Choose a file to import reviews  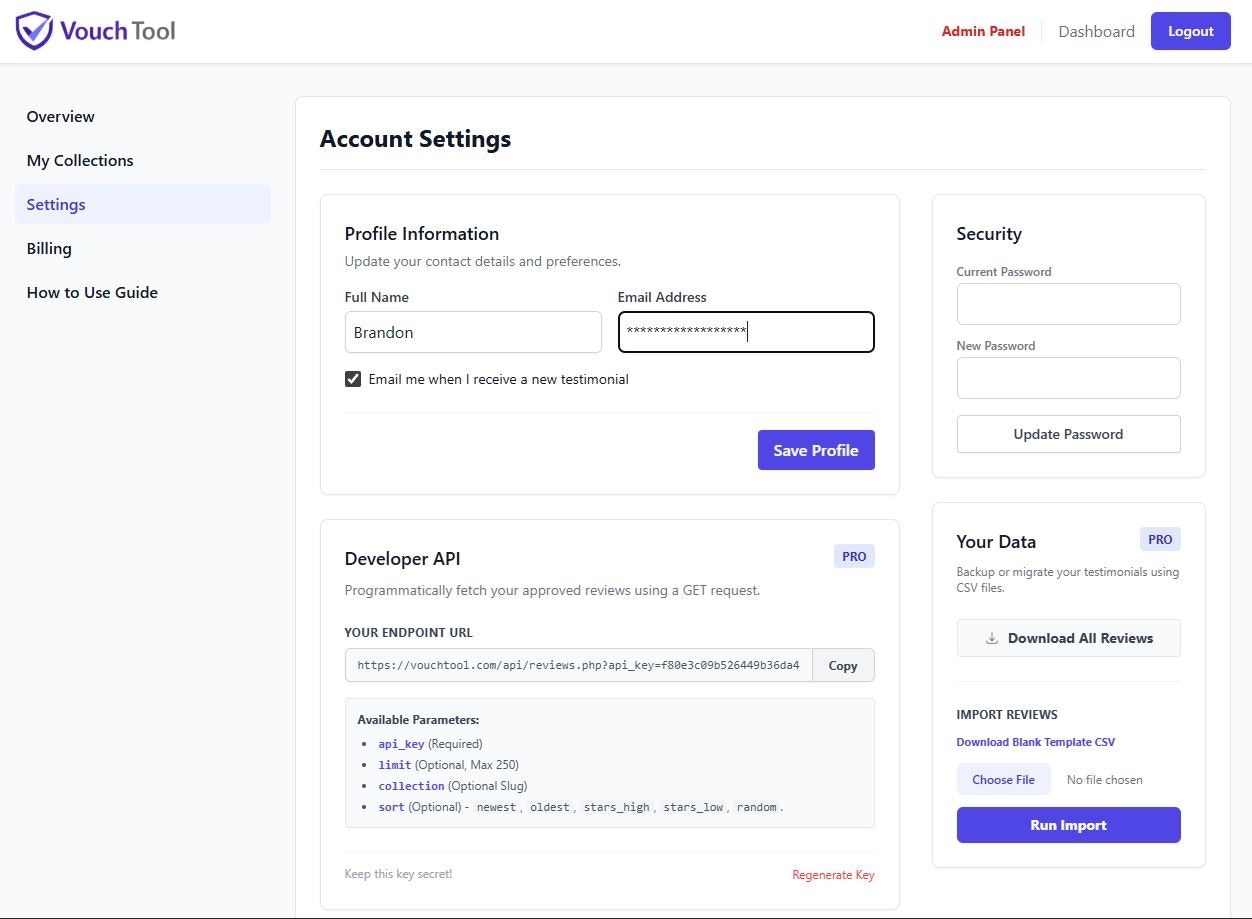pos(1003,779)
